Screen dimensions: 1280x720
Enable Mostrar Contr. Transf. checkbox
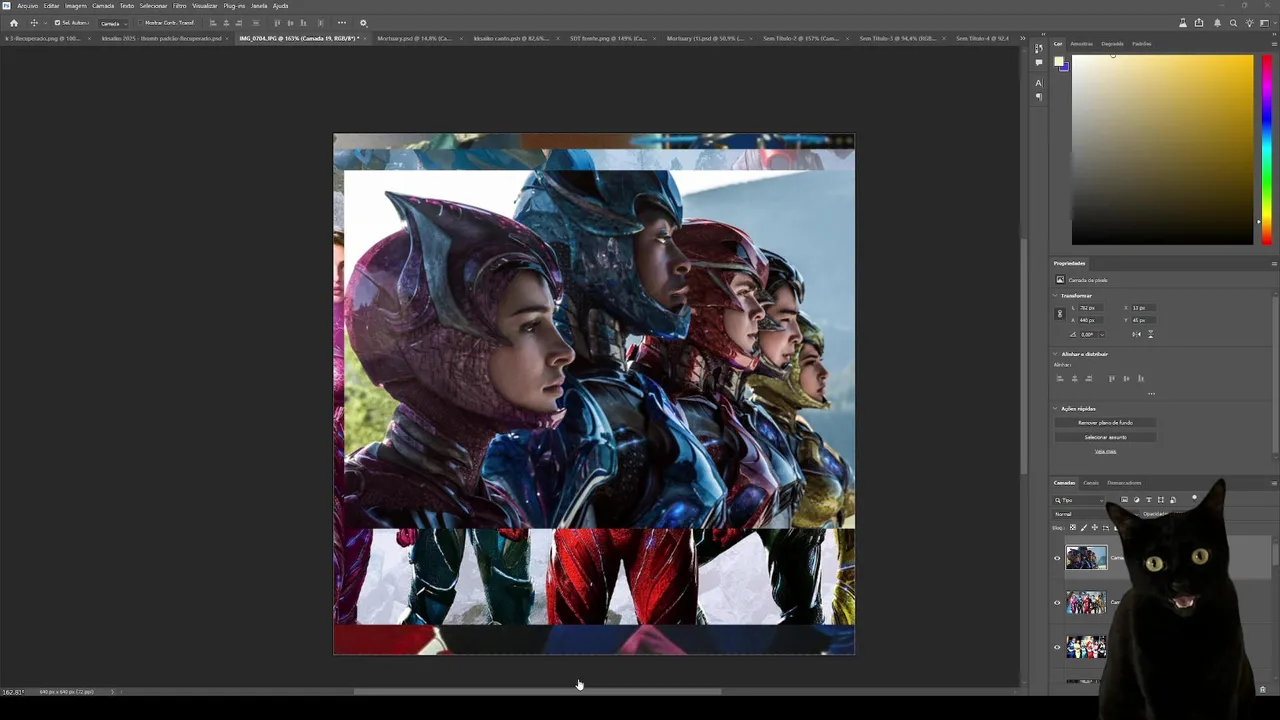click(140, 23)
